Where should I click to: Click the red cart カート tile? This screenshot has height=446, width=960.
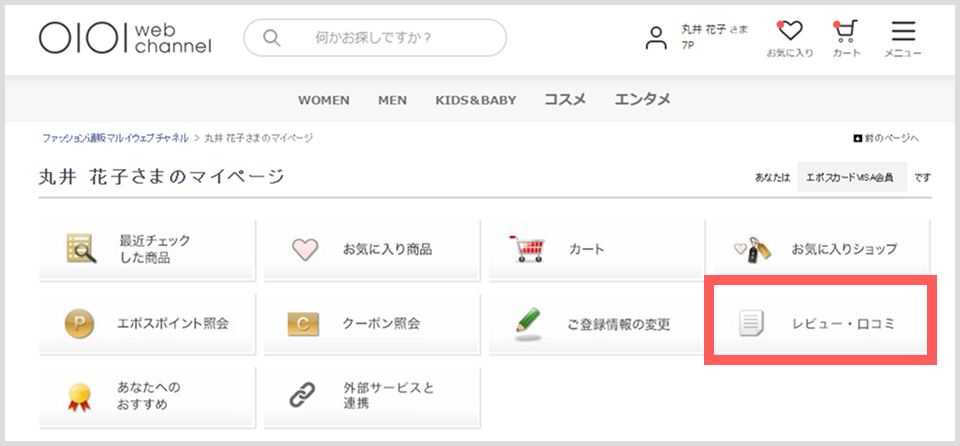tap(597, 249)
